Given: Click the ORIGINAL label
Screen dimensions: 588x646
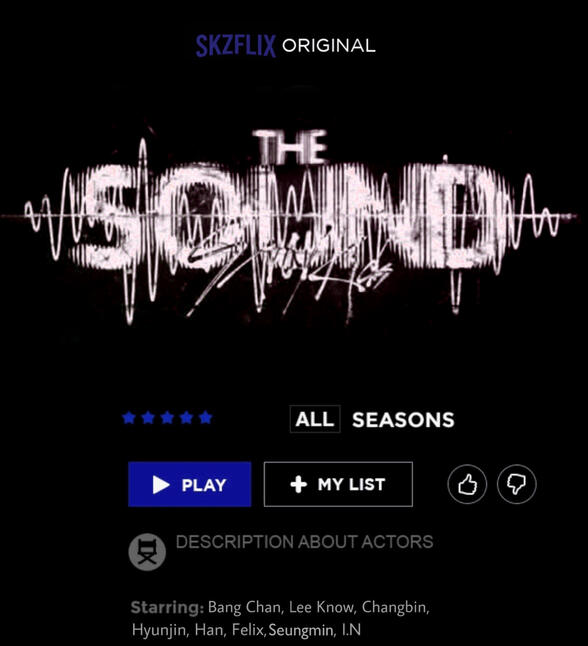Looking at the screenshot, I should point(329,45).
